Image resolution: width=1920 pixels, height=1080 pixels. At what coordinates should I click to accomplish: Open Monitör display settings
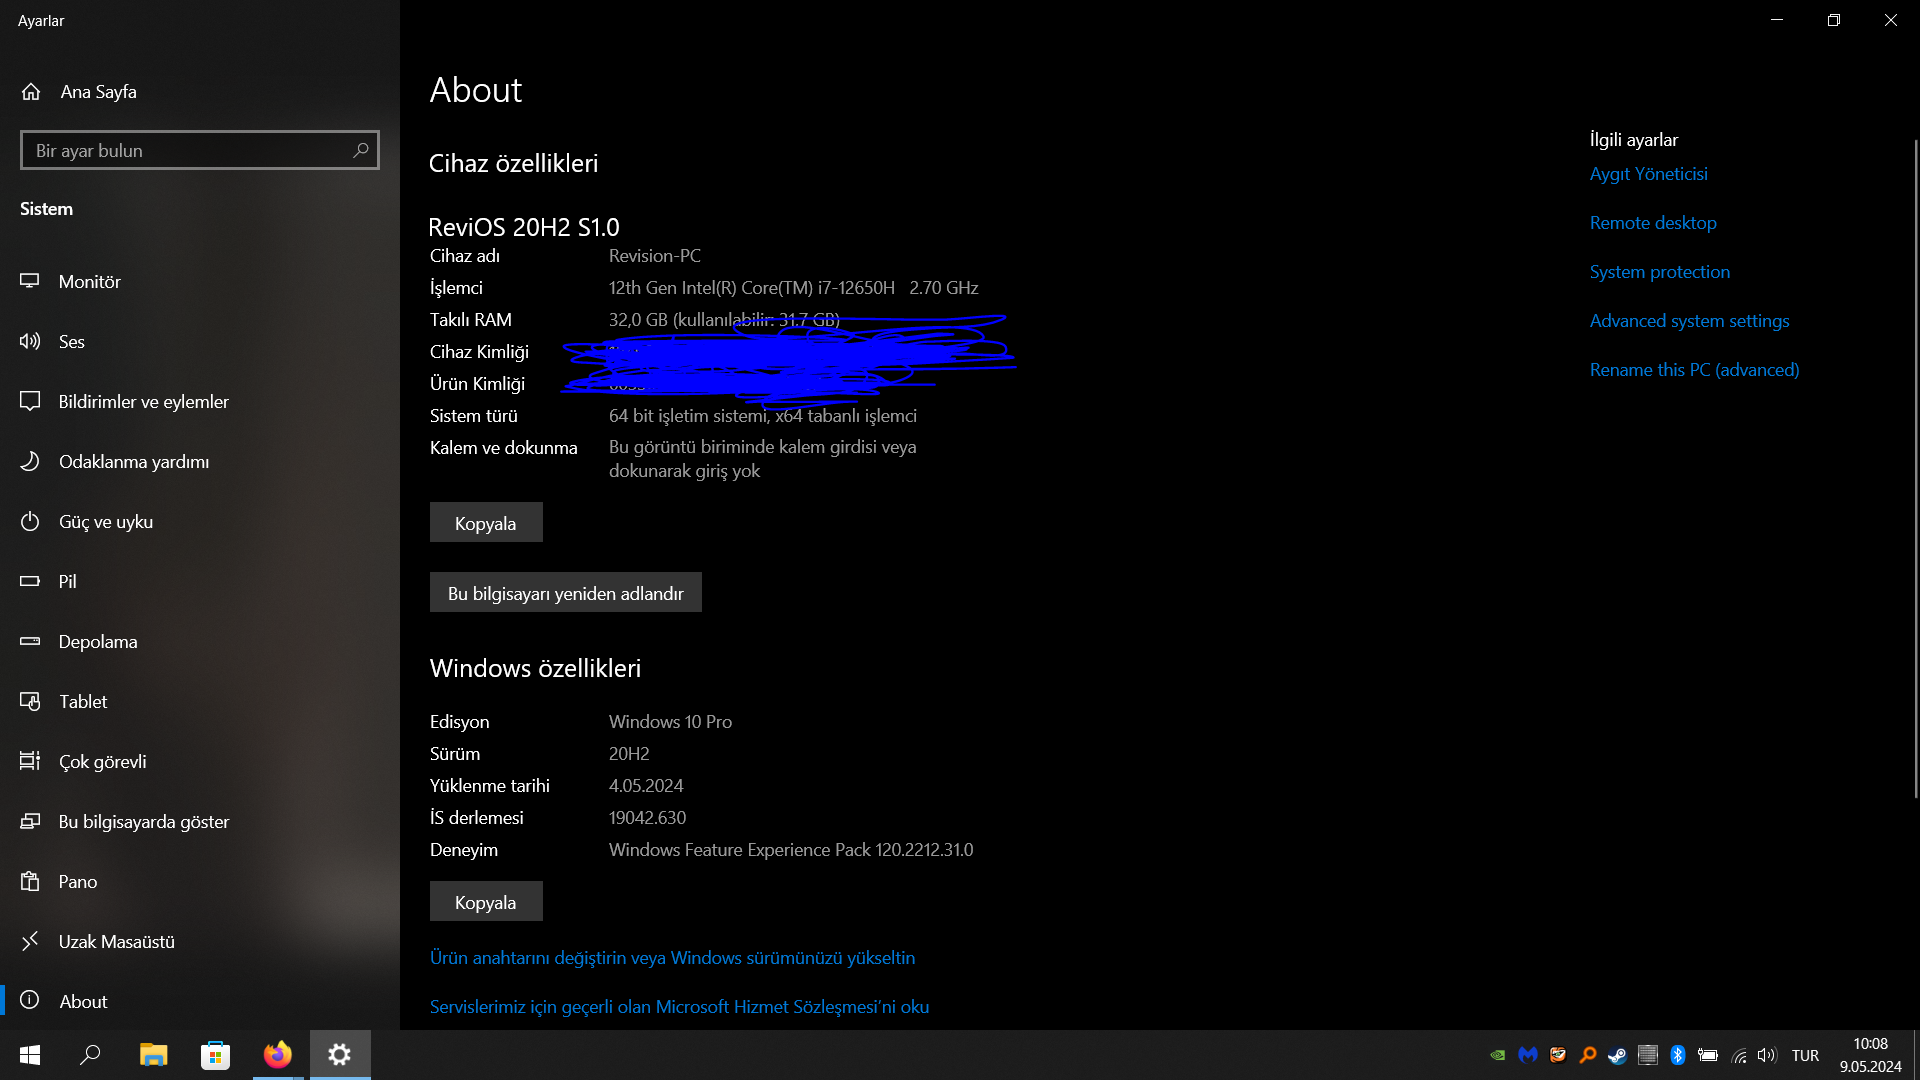pos(90,282)
